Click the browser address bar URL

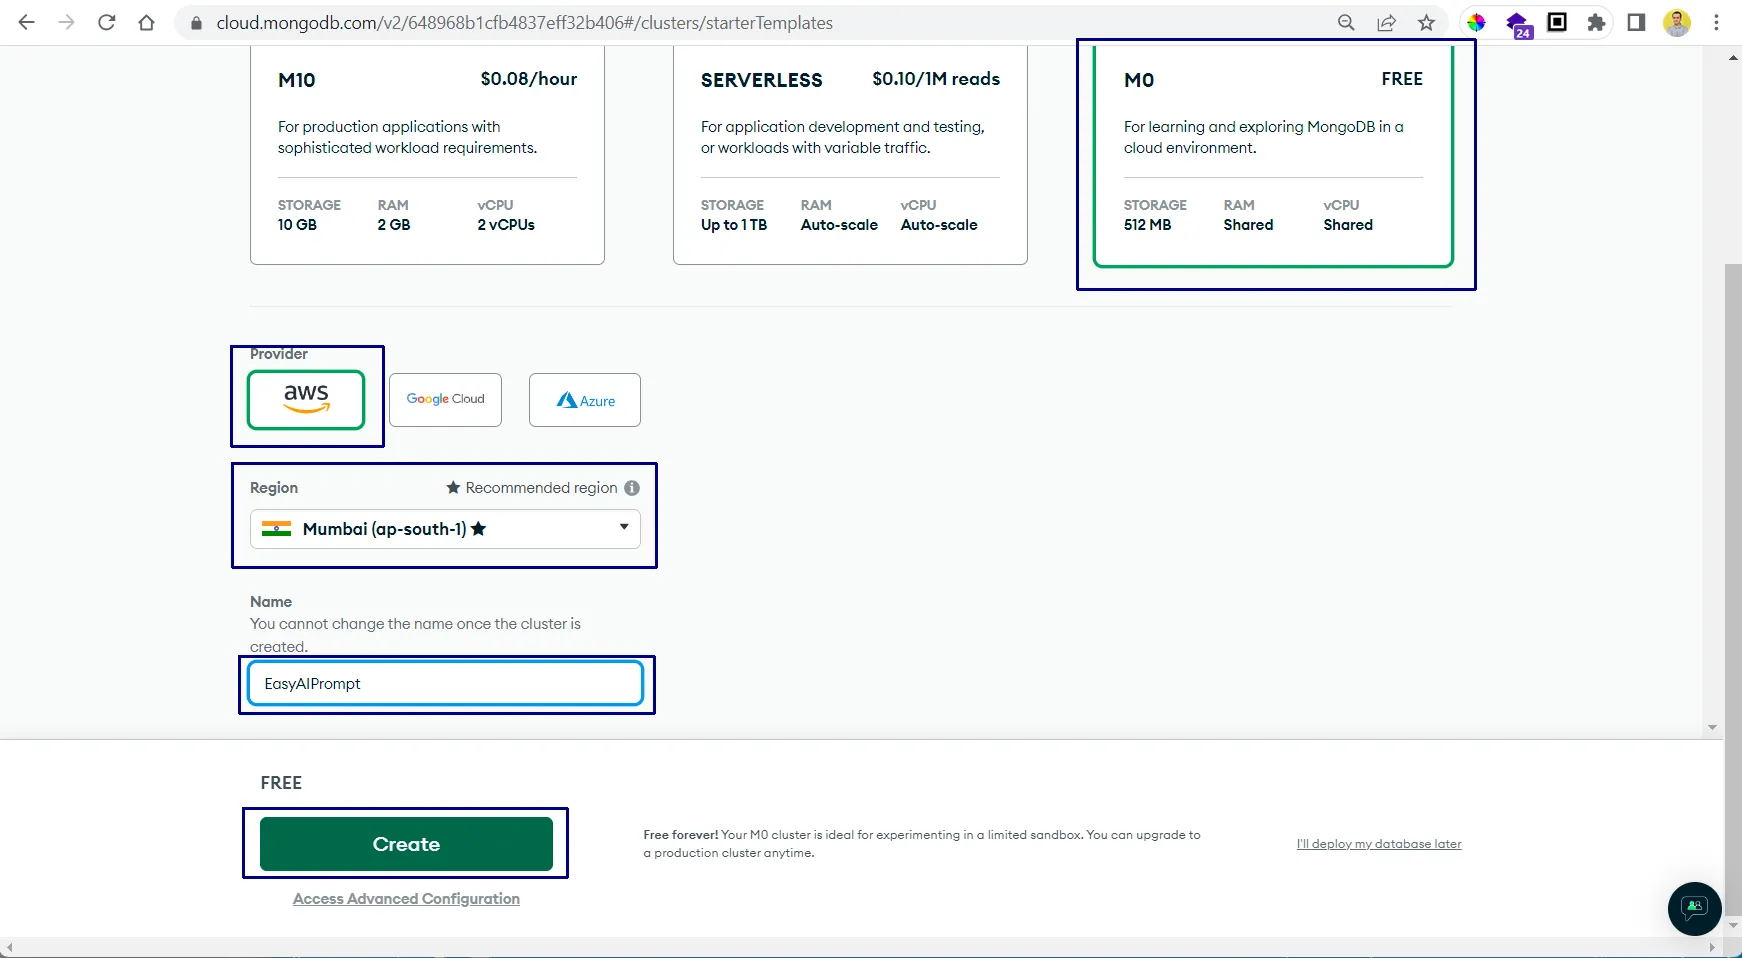524,22
